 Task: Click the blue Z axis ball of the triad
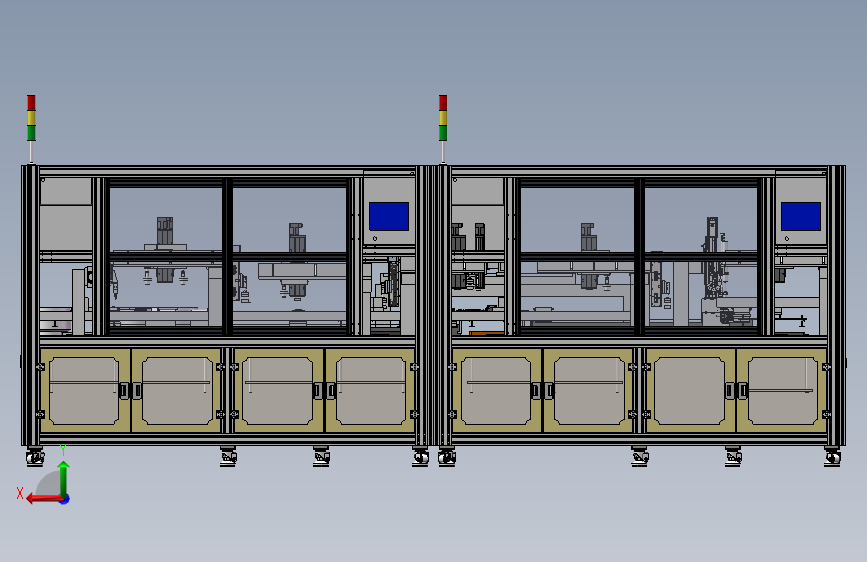(65, 499)
